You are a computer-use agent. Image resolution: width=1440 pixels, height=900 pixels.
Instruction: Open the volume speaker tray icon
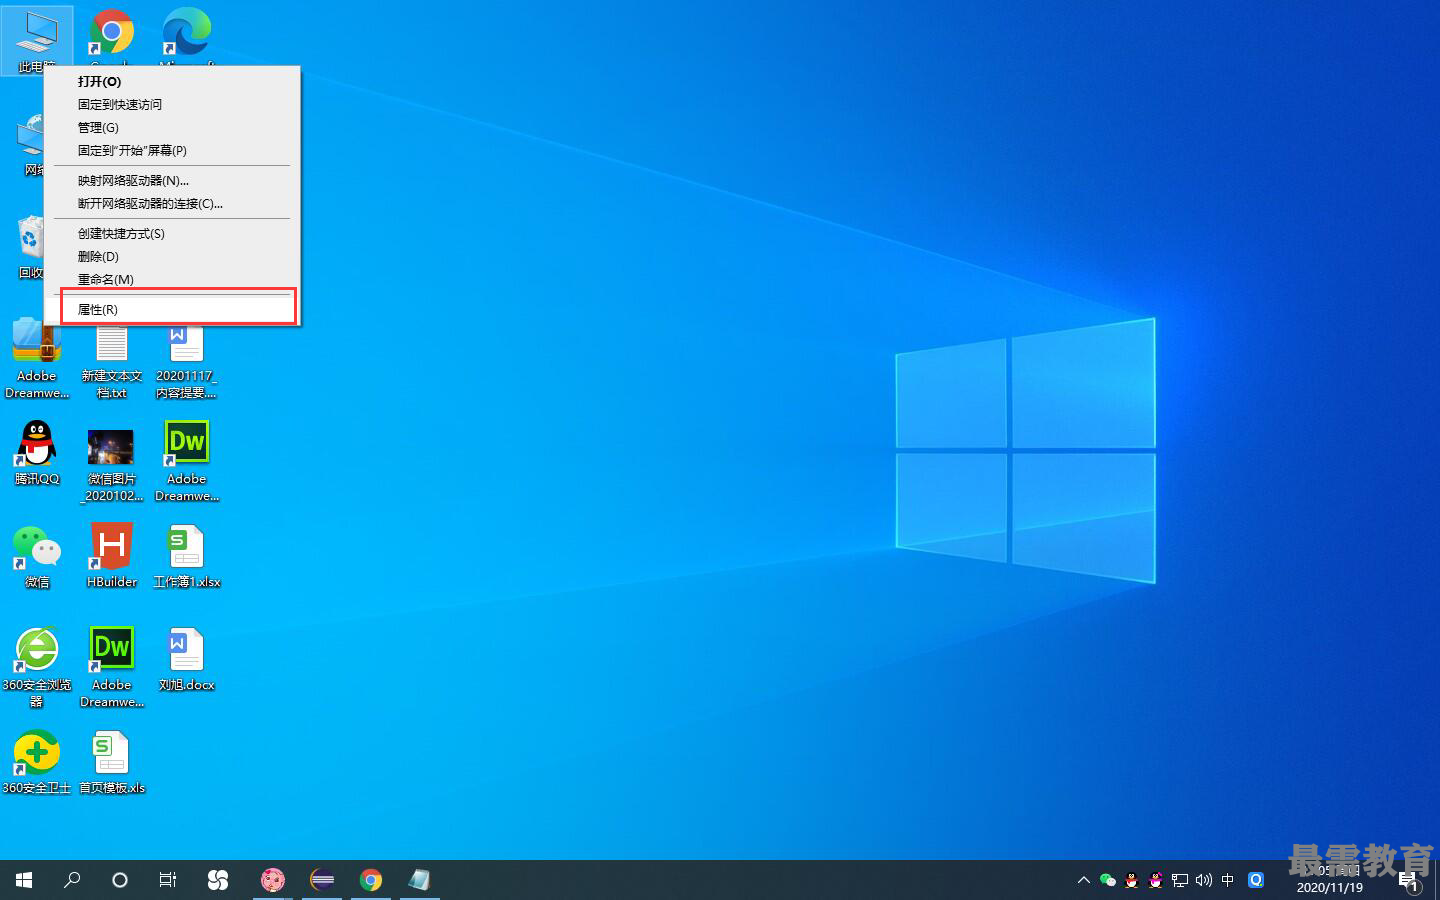click(1204, 880)
